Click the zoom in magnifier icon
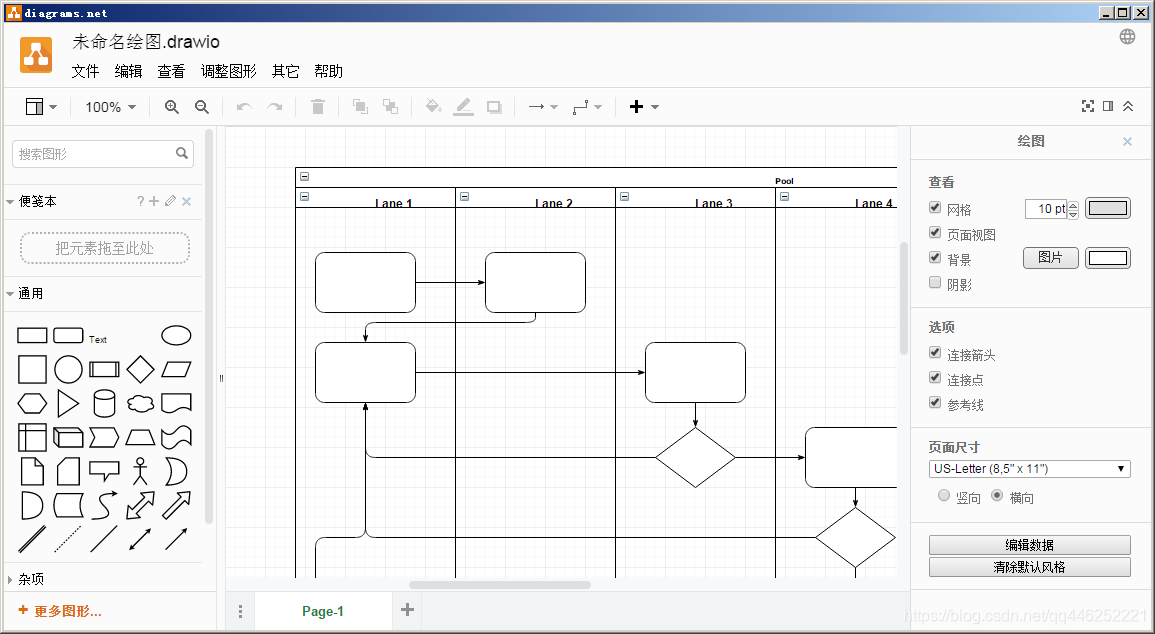1155x634 pixels. [172, 107]
